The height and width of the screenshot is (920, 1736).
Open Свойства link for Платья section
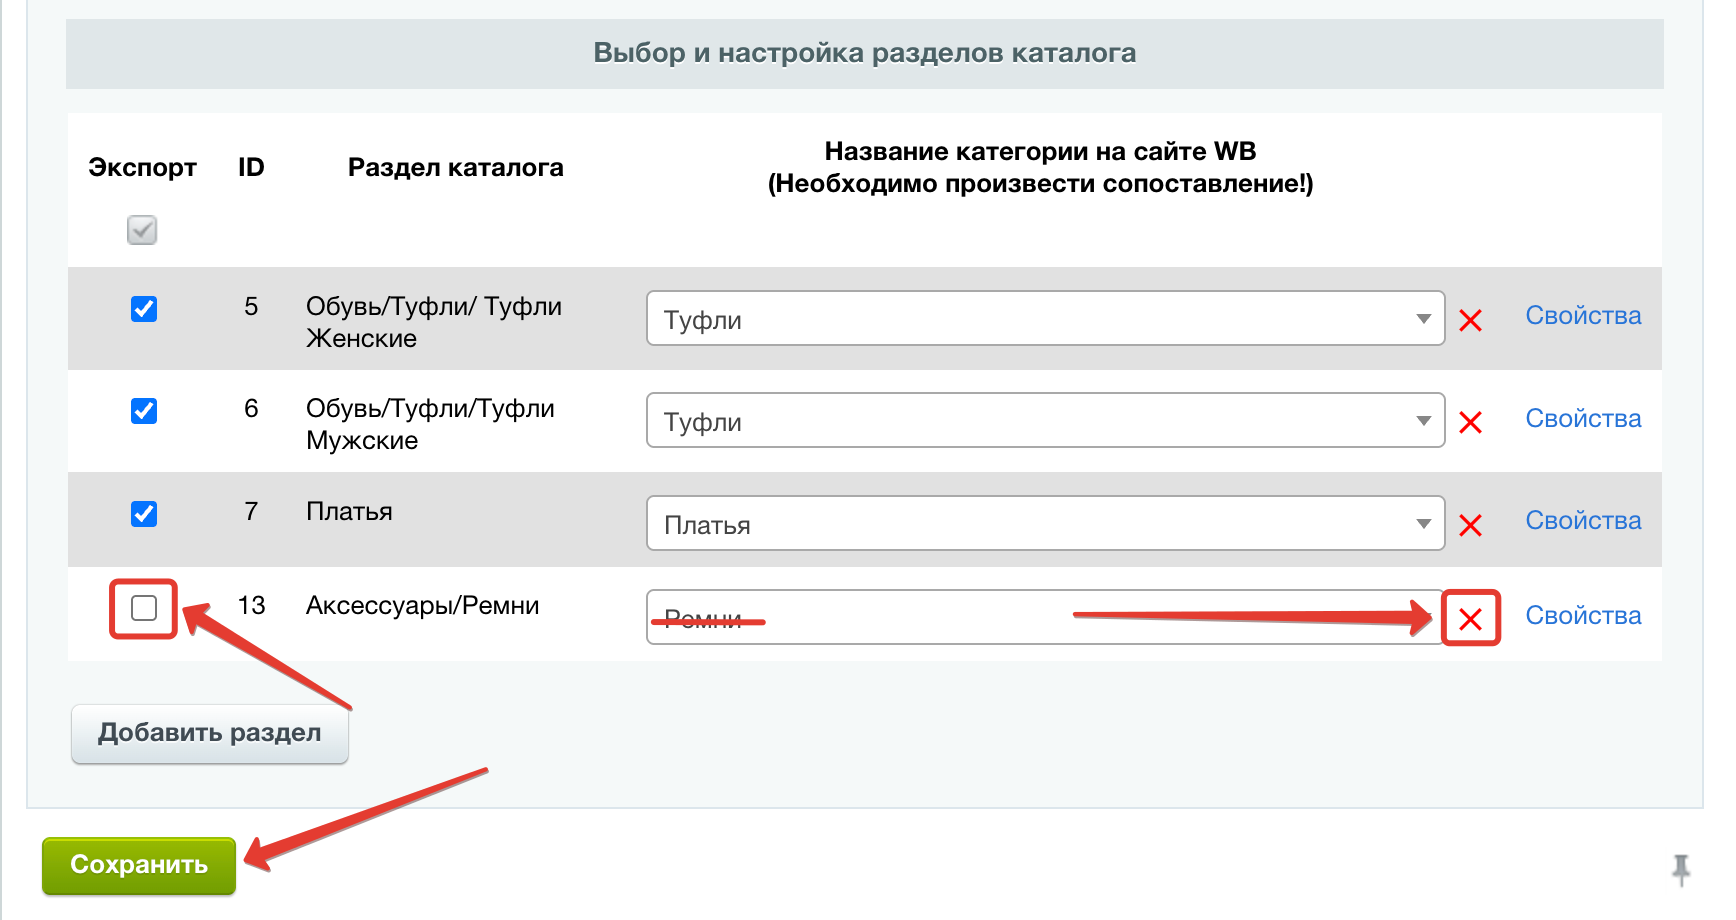pos(1583,521)
